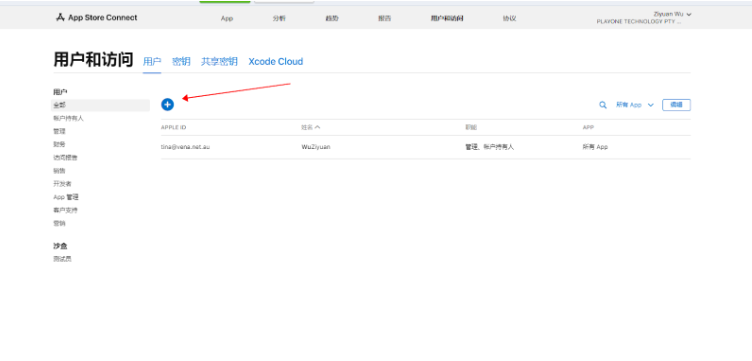This screenshot has height=361, width=752.
Task: Open 测试员 under the 沙盒 section
Action: [62, 259]
